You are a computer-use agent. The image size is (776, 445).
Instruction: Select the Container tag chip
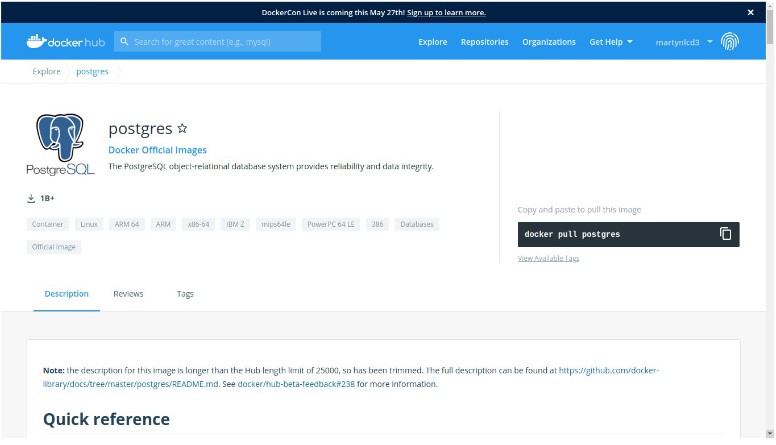[x=48, y=224]
